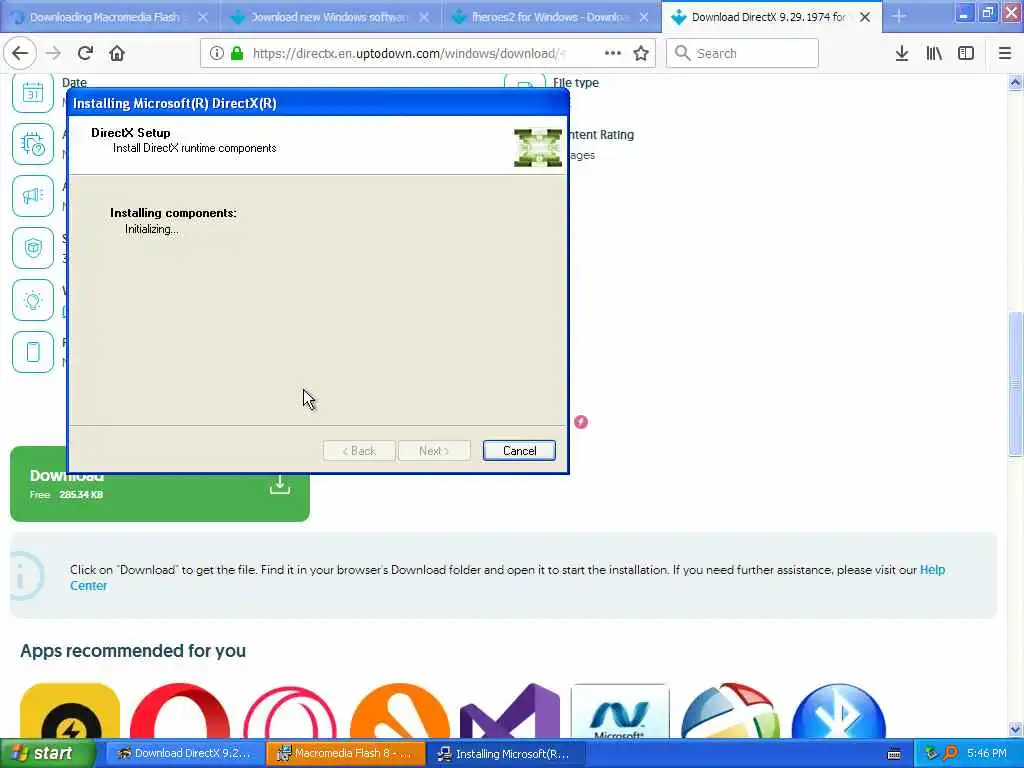Show site information icon in address bar

click(217, 53)
